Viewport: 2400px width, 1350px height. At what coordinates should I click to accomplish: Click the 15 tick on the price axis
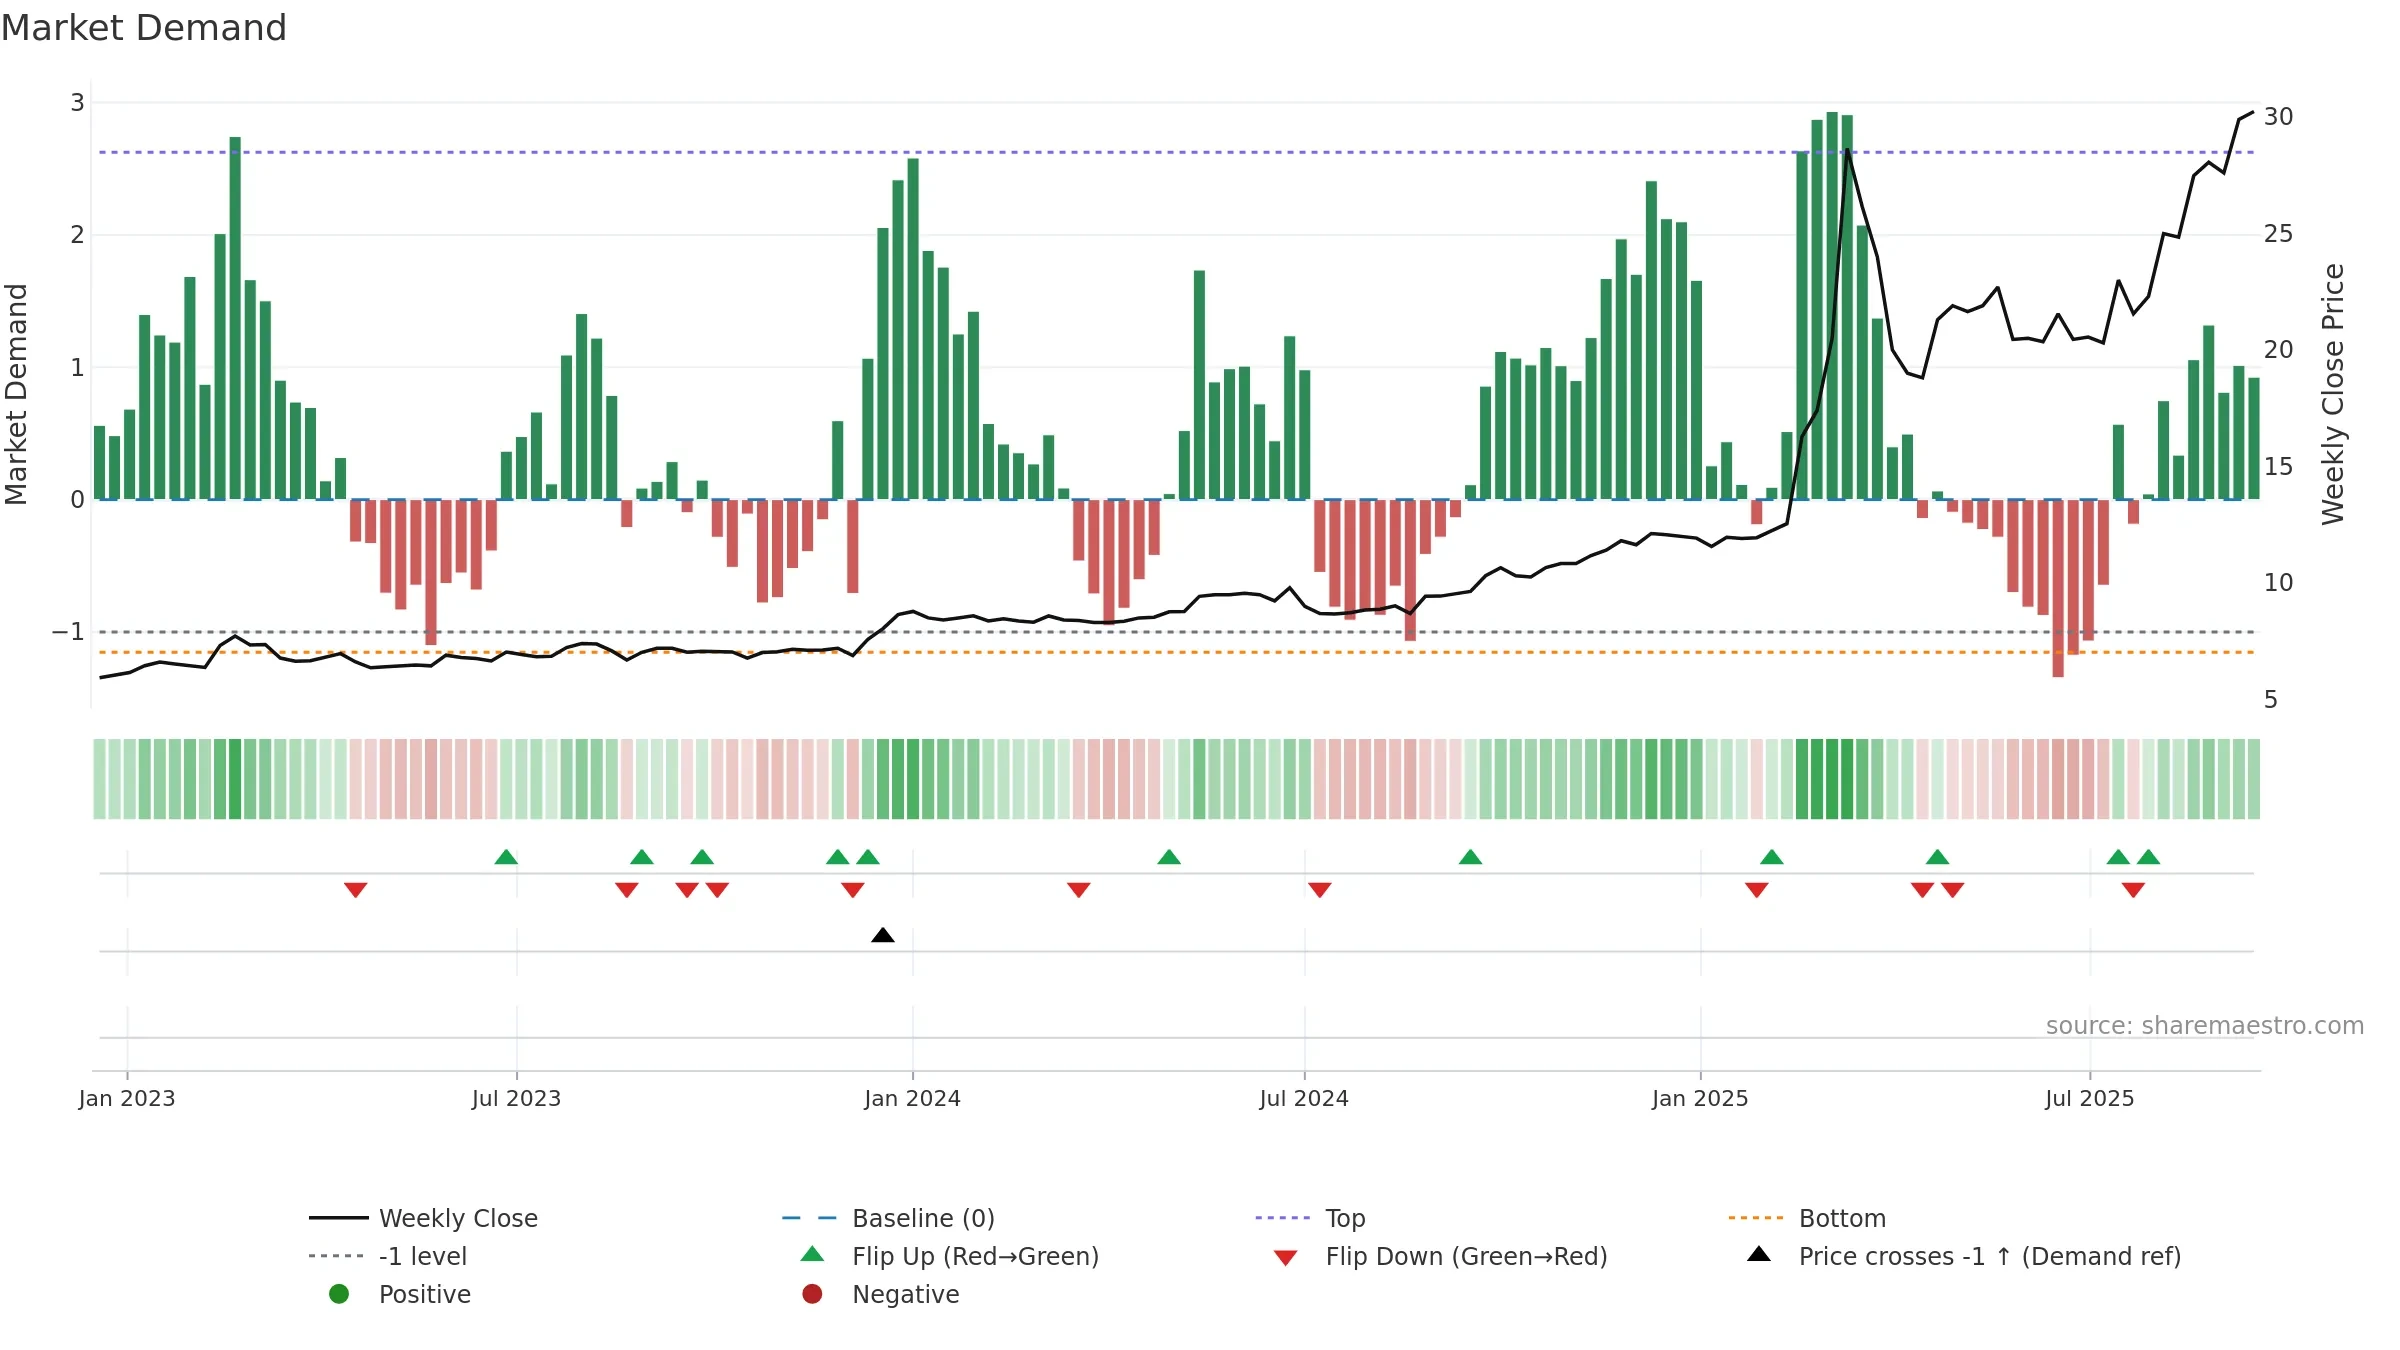pyautogui.click(x=2278, y=466)
